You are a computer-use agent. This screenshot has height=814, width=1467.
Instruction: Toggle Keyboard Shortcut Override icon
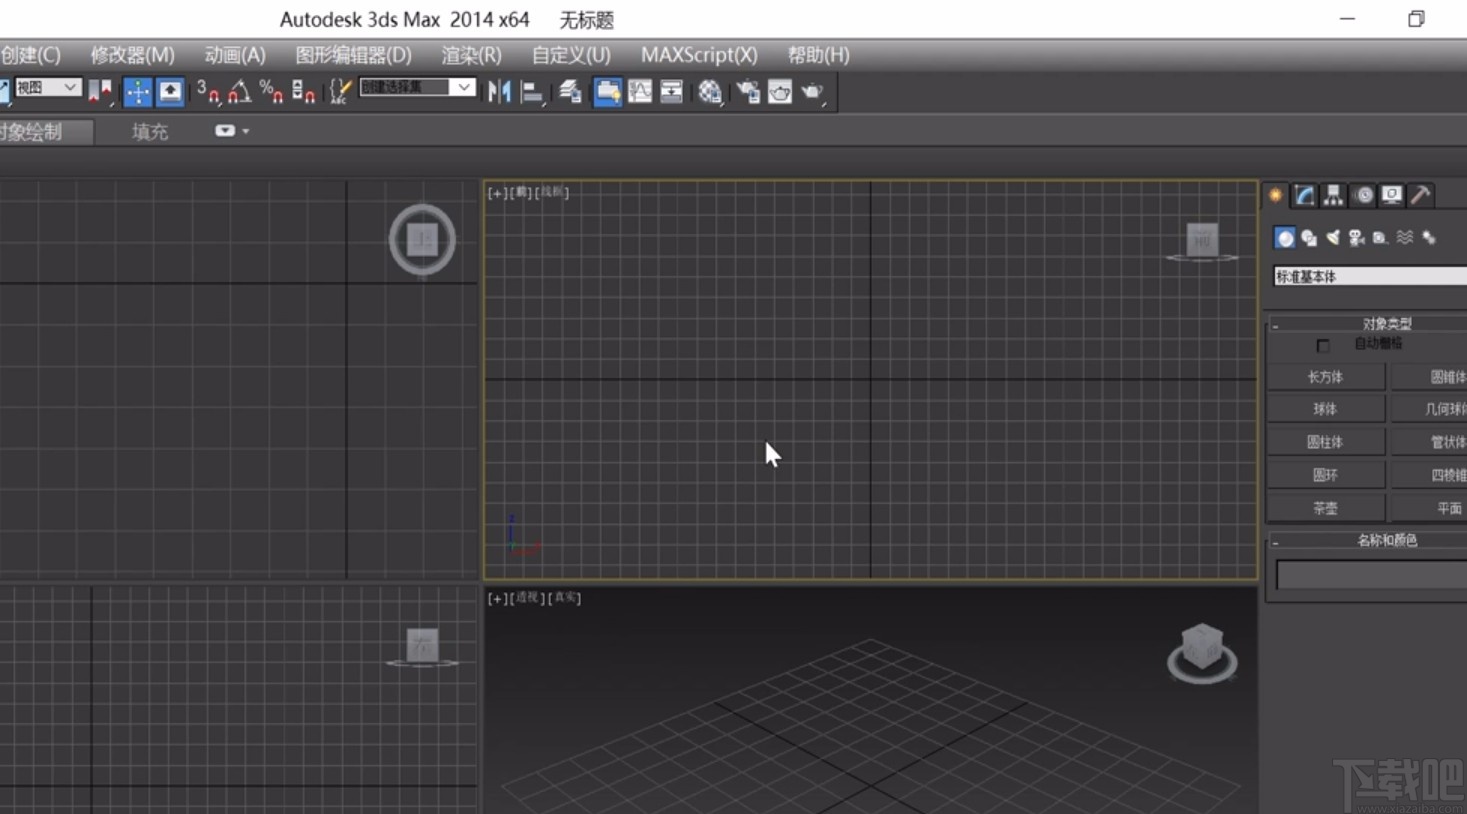170,92
